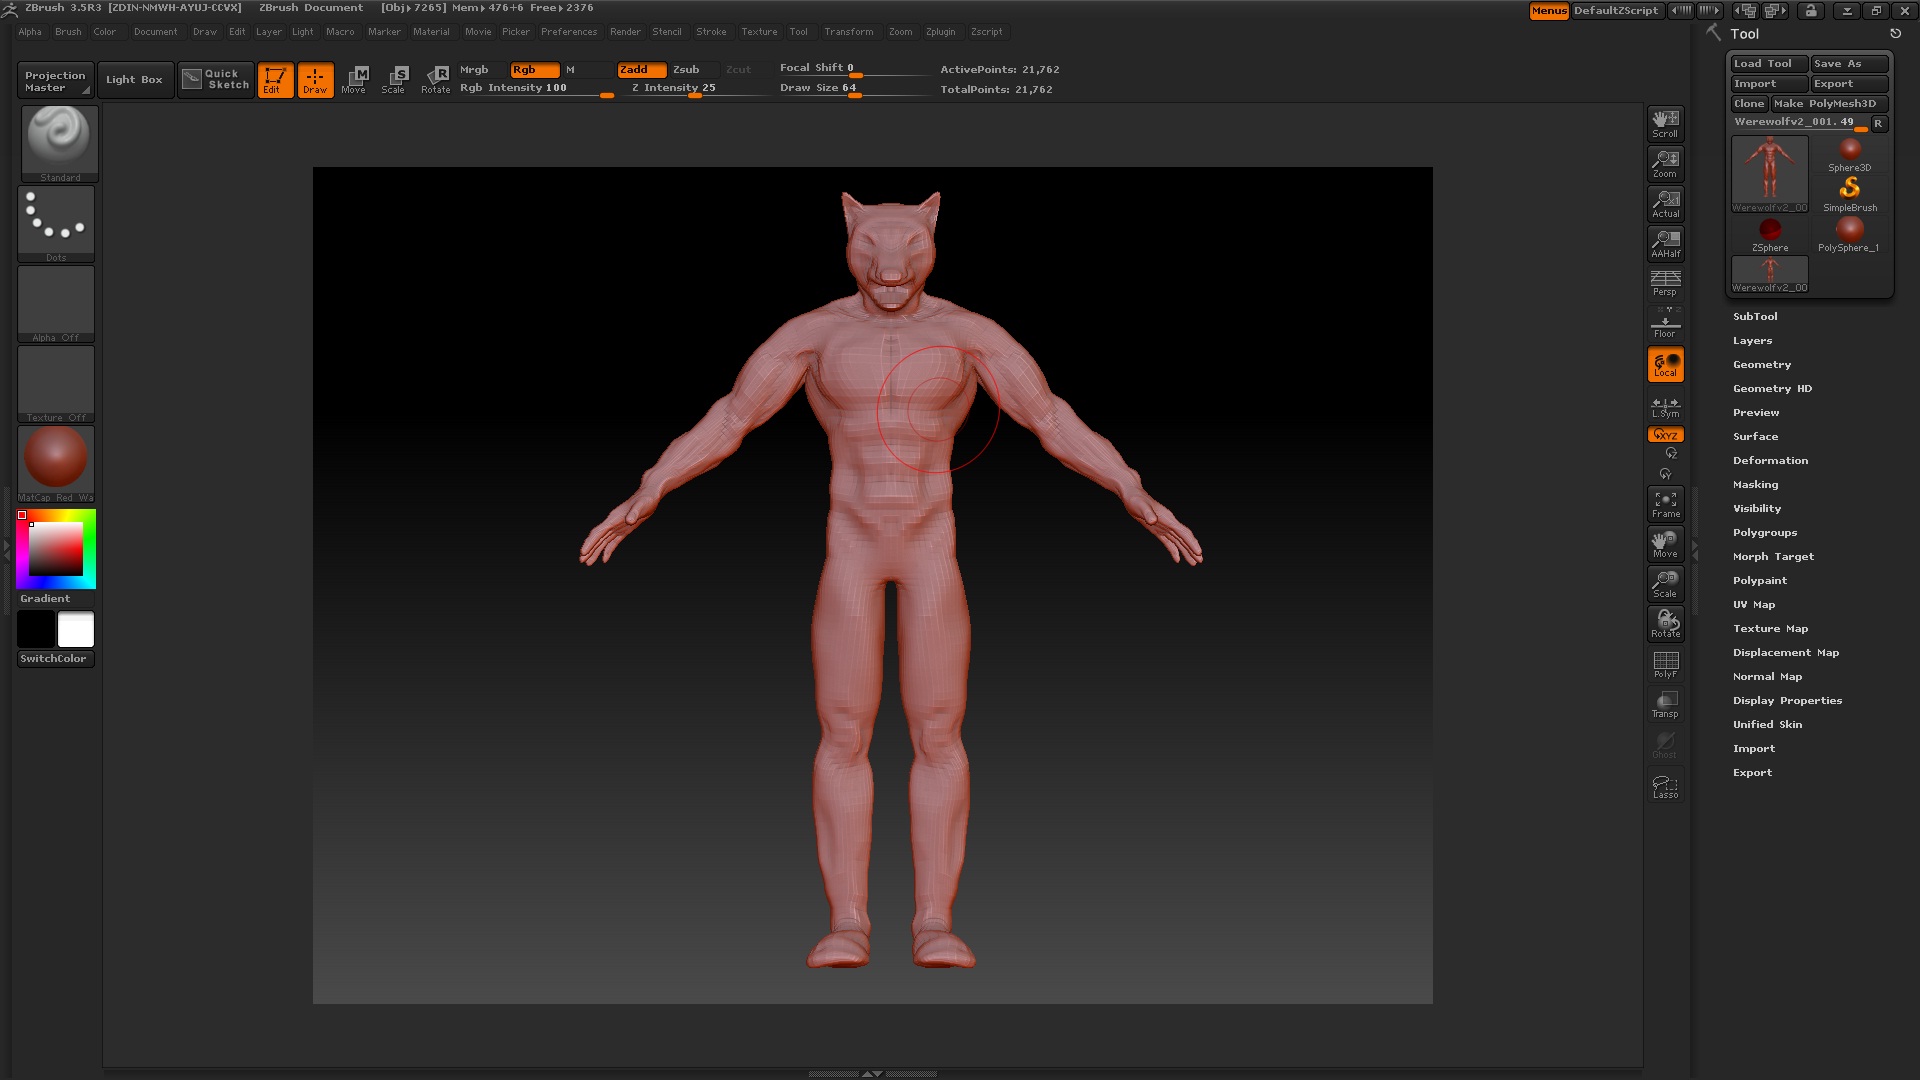
Task: Open the Transform menu
Action: click(849, 31)
